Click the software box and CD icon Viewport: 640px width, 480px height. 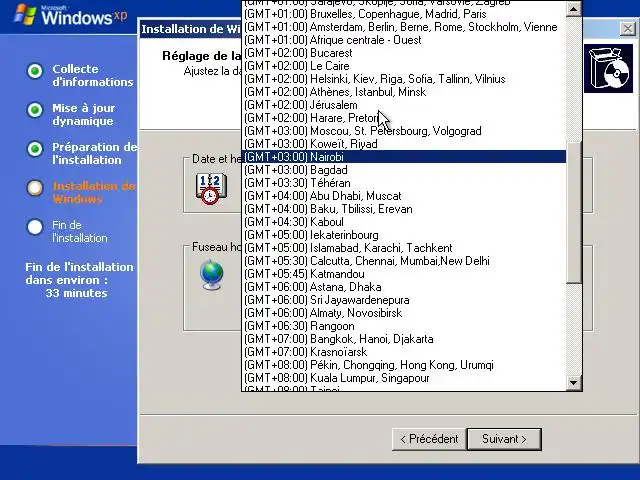point(611,69)
